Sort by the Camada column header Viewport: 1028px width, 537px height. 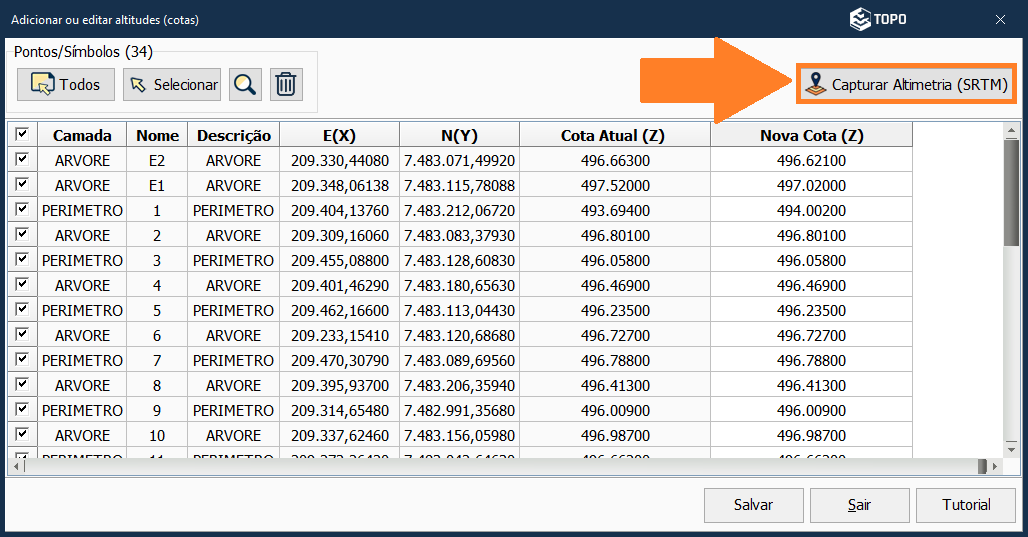pyautogui.click(x=82, y=135)
